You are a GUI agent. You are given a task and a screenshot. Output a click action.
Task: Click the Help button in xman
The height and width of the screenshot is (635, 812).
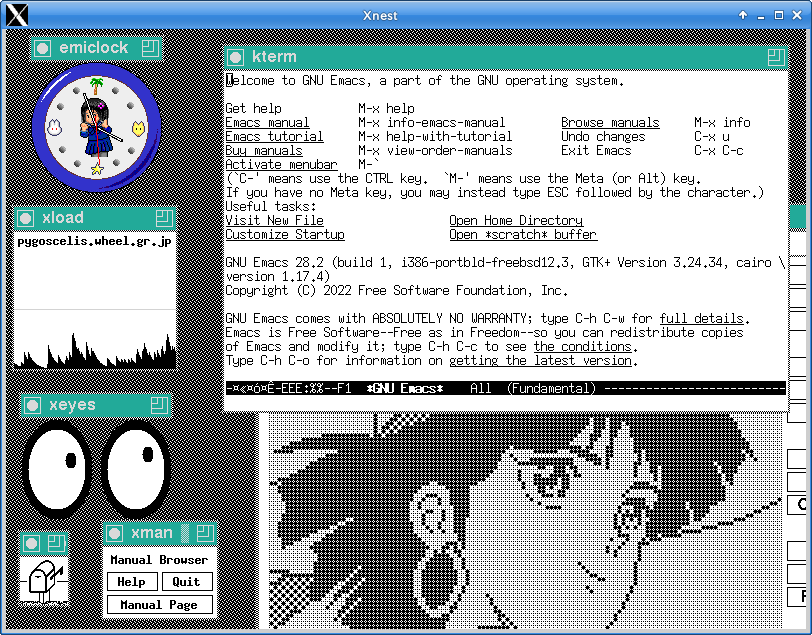coord(132,582)
